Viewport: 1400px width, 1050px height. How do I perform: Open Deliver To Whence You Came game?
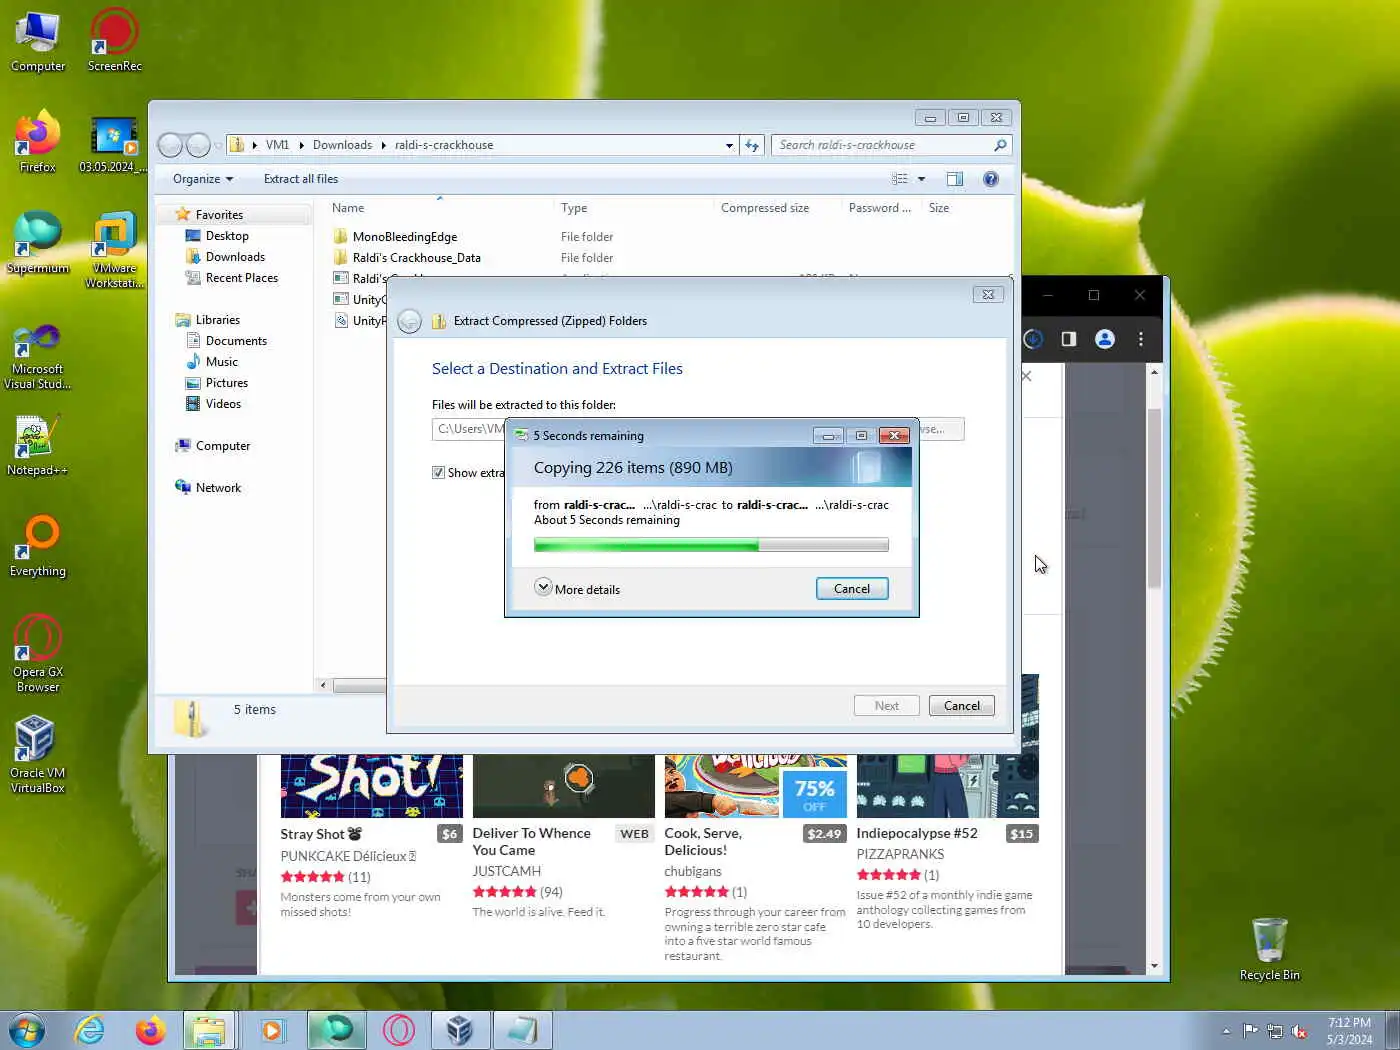tap(532, 842)
